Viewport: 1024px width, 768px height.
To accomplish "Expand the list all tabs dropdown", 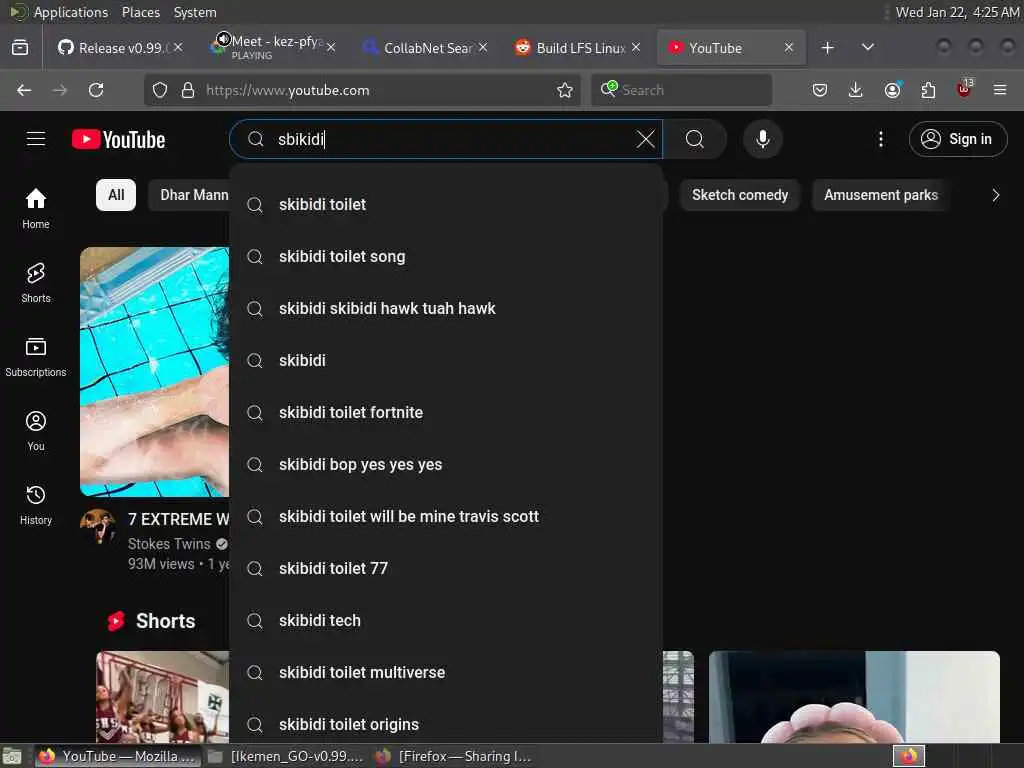I will tap(867, 48).
